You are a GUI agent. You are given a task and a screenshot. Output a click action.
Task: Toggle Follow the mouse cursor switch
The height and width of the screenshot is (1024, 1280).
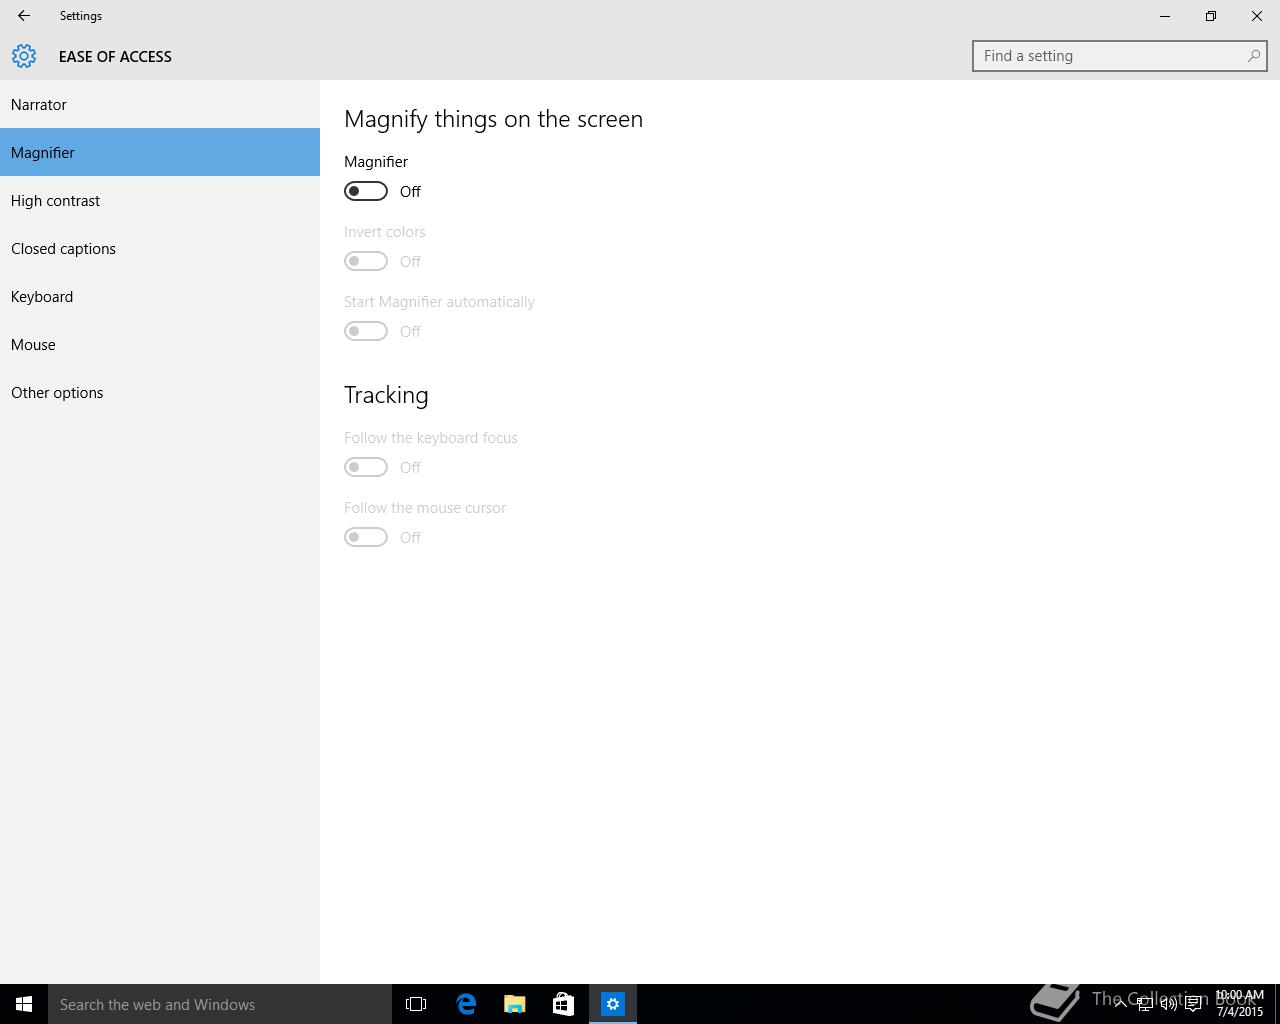pyautogui.click(x=366, y=537)
